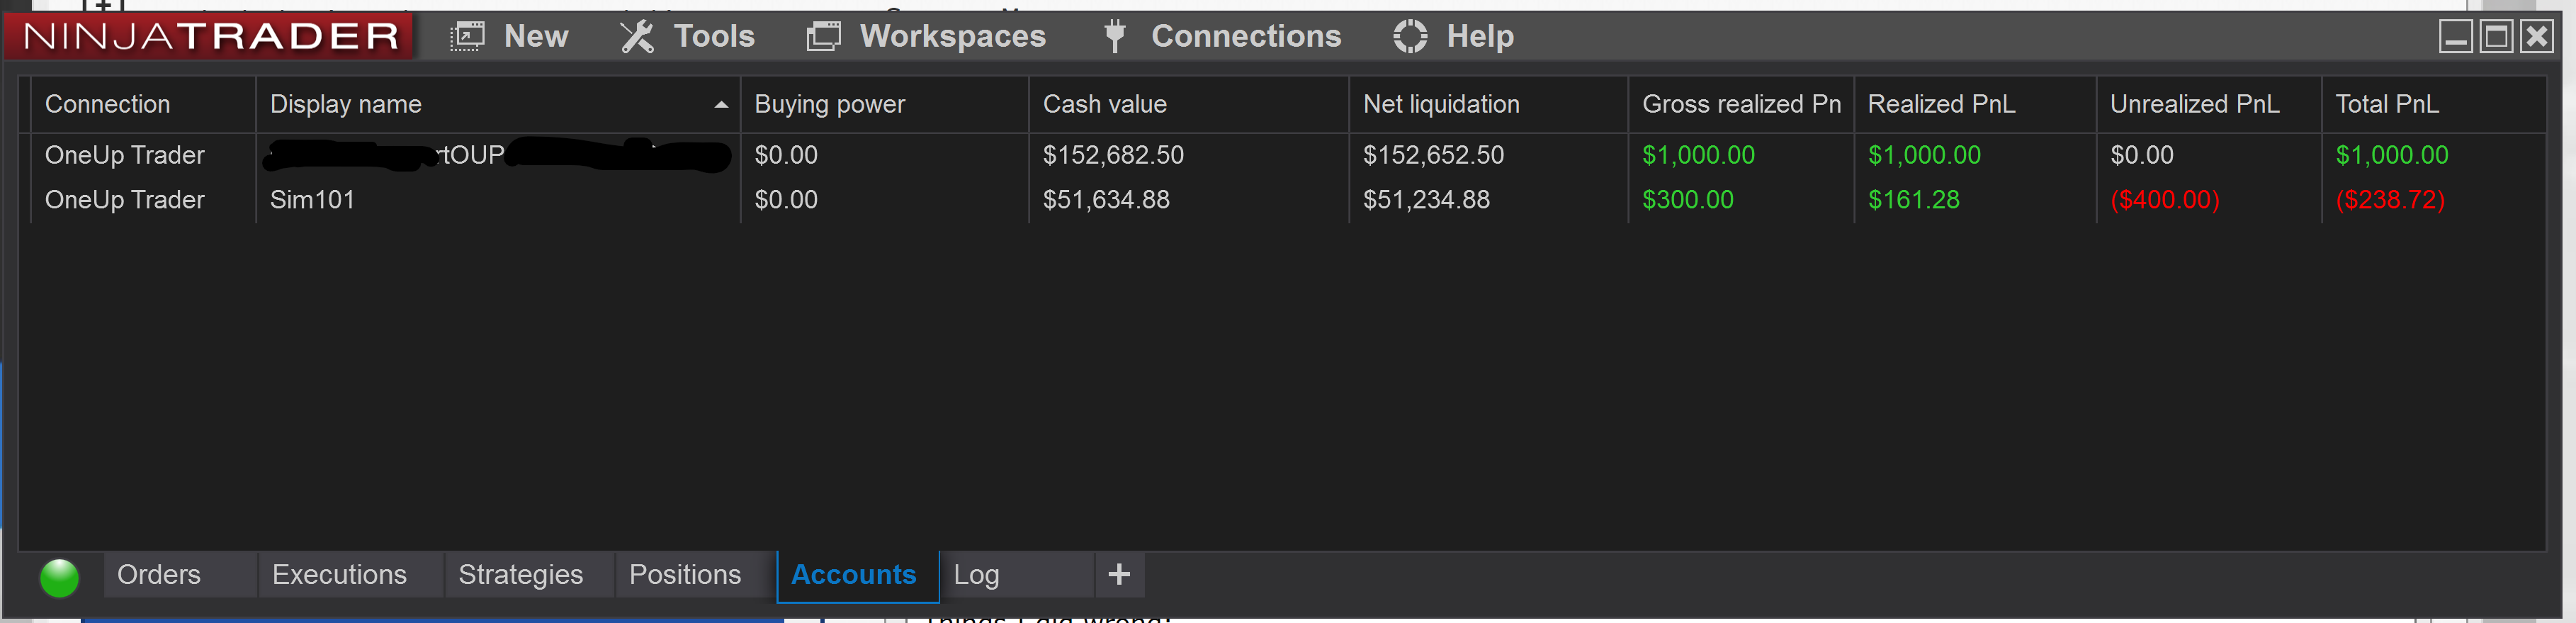2576x623 pixels.
Task: Click the Workspaces window icon
Action: tap(824, 36)
